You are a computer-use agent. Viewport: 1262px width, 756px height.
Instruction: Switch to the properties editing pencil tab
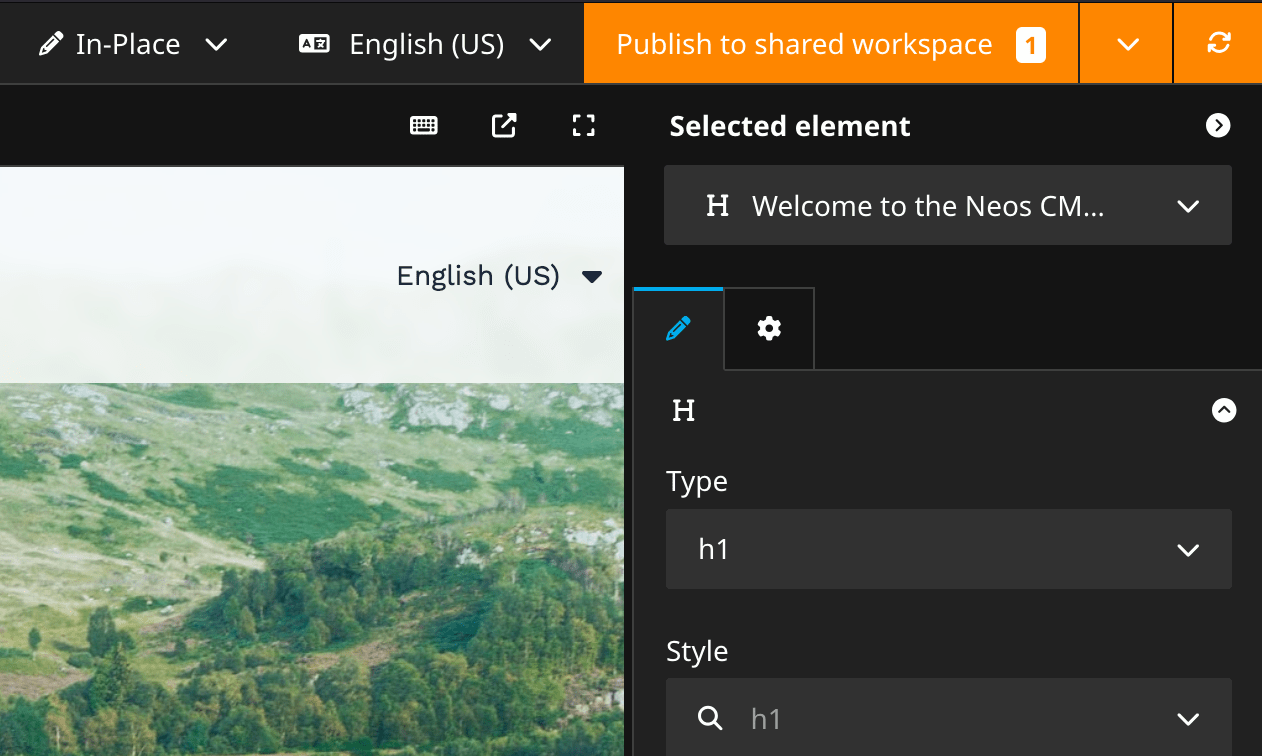click(678, 328)
